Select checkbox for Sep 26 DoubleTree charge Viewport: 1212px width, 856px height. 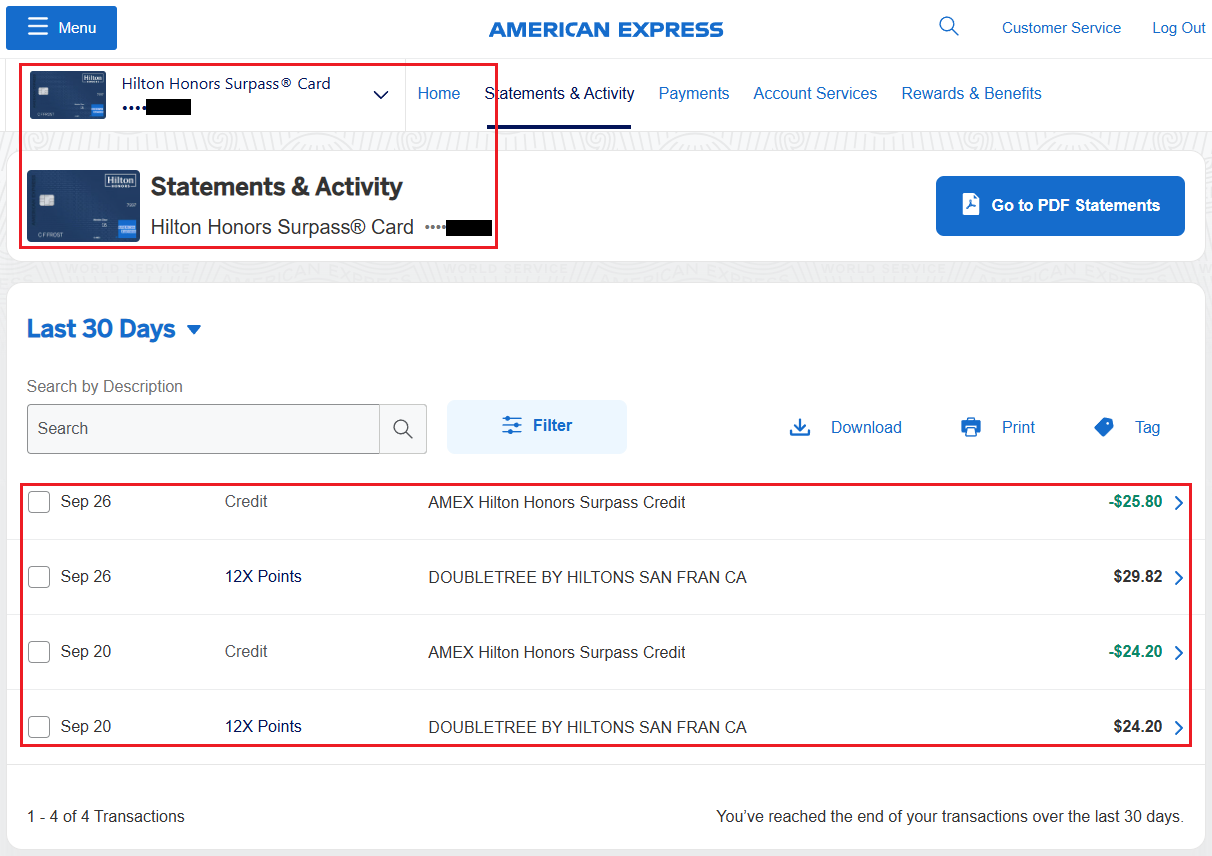pyautogui.click(x=39, y=577)
